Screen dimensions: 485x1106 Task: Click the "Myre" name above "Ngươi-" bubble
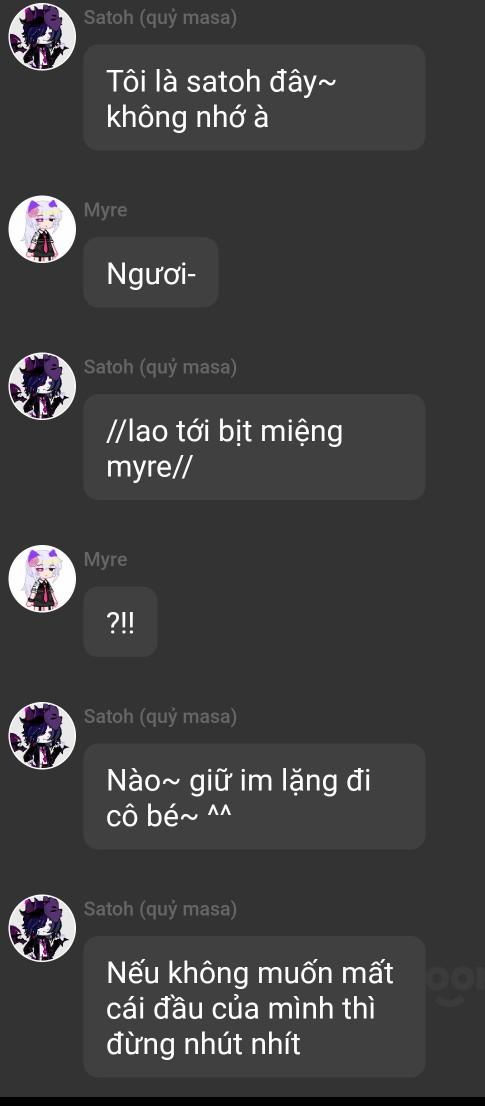coord(105,210)
